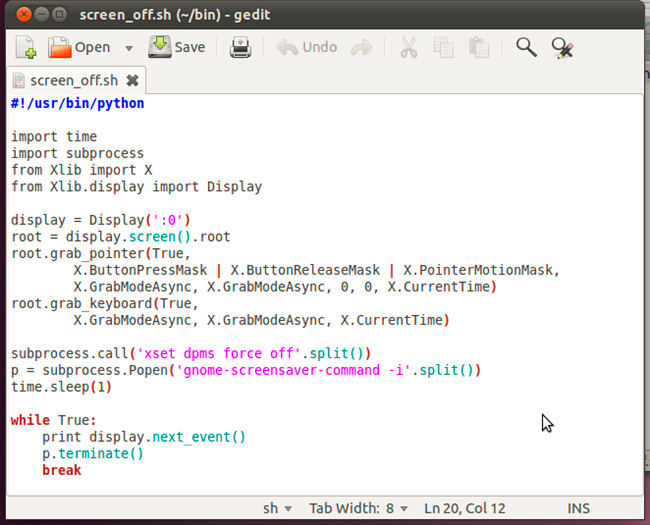Open the Tab Width dropdown
650x525 pixels.
pos(356,508)
